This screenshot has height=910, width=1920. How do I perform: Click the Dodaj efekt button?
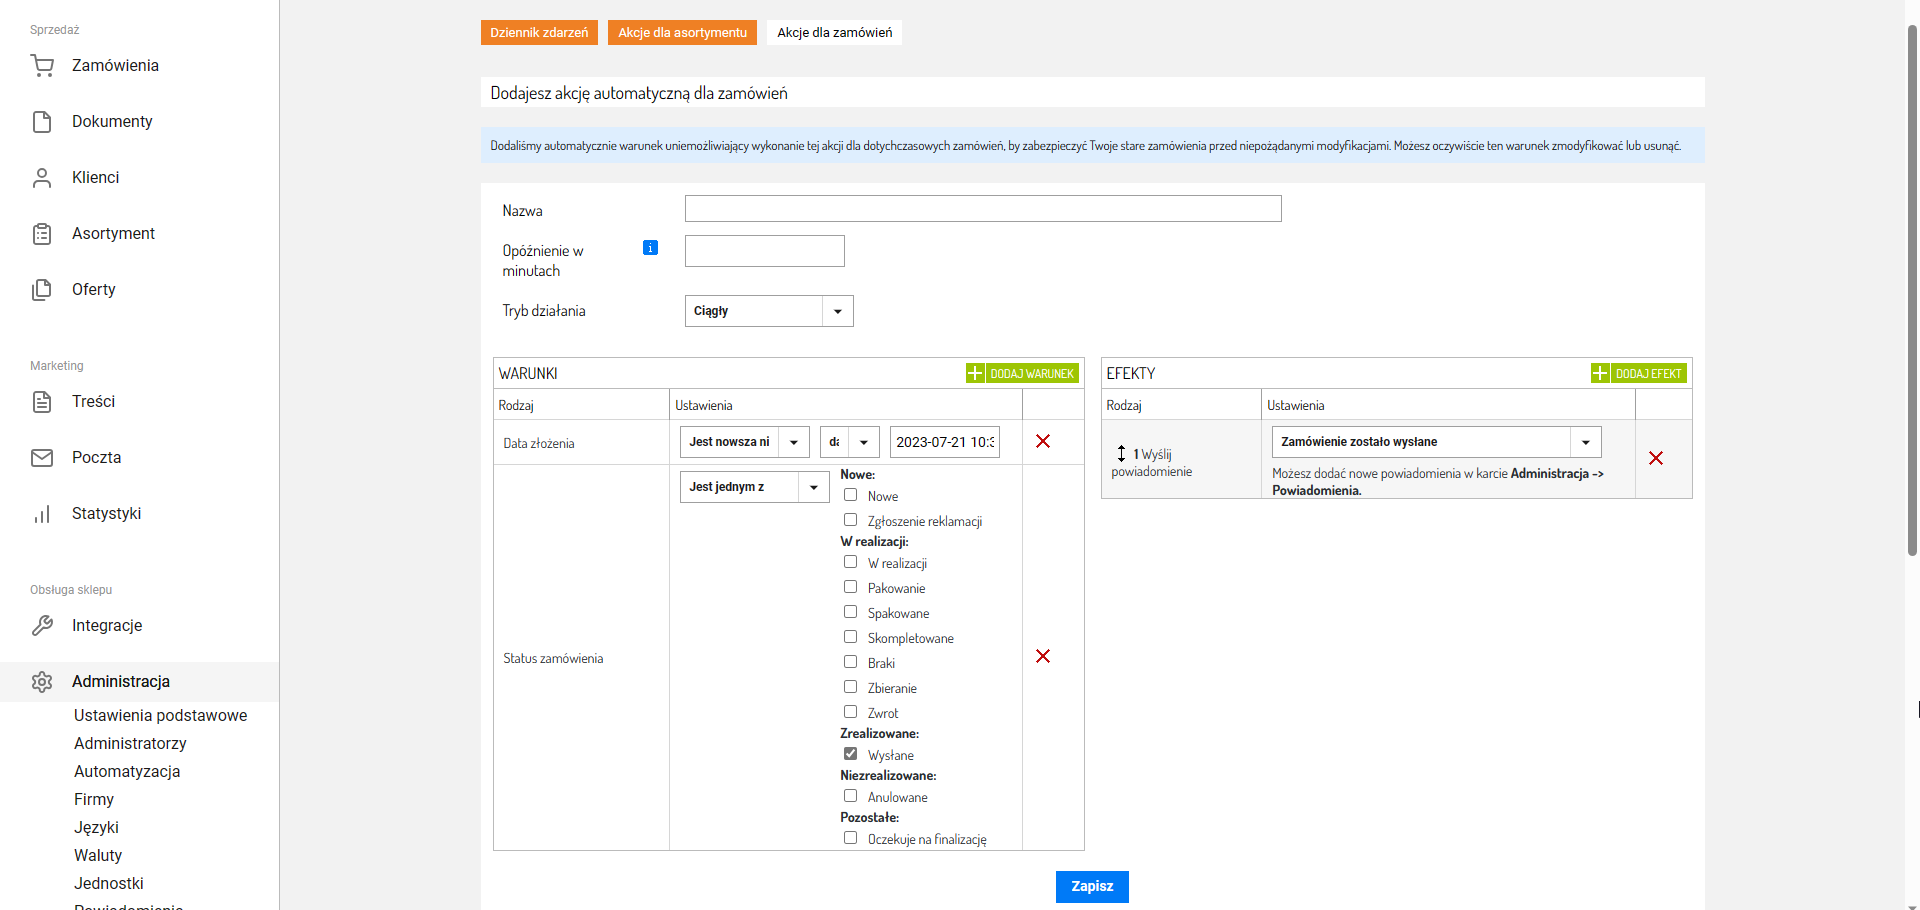[1639, 373]
